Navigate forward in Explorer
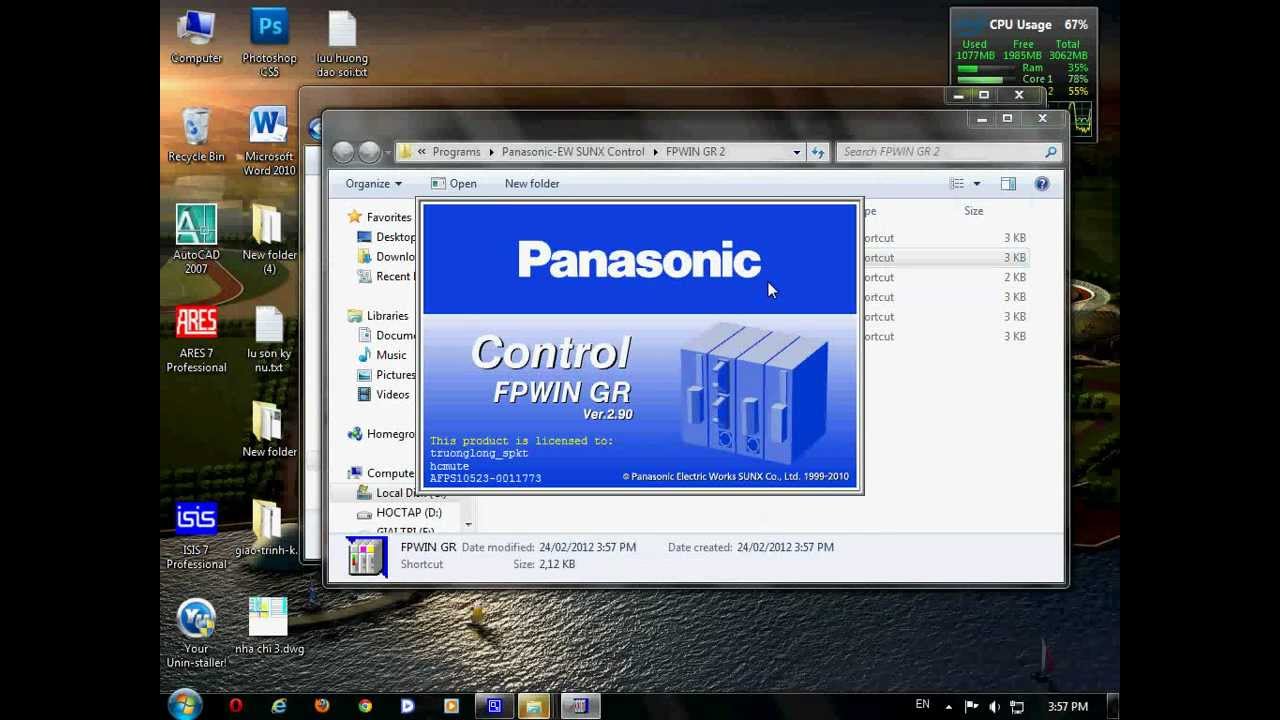1280x720 pixels. pos(369,152)
